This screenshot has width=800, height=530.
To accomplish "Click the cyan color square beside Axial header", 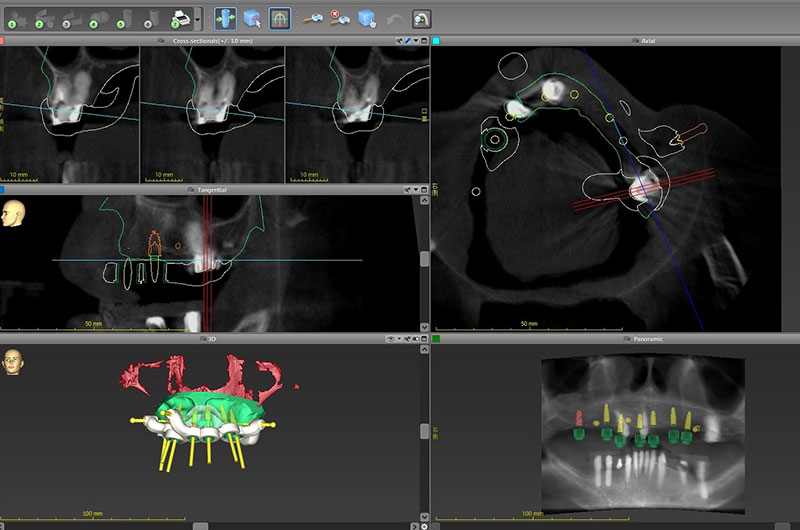I will 436,41.
